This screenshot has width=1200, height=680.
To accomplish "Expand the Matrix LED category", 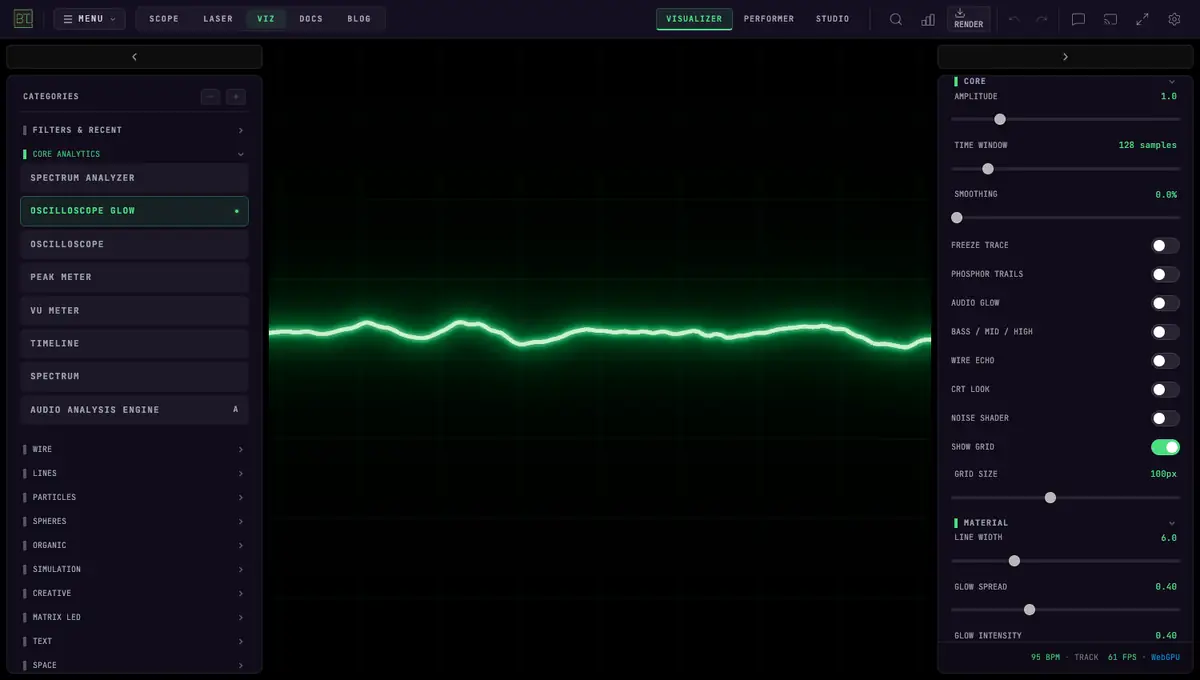I will [134, 618].
